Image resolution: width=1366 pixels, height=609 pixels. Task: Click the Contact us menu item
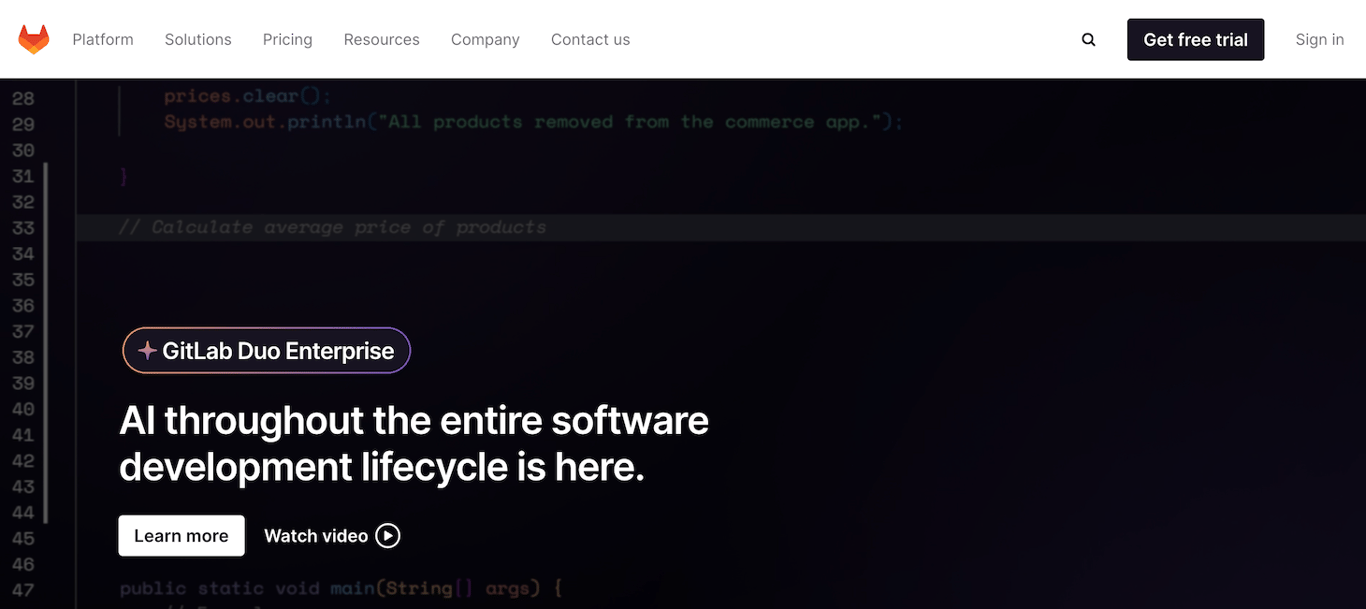pos(590,39)
